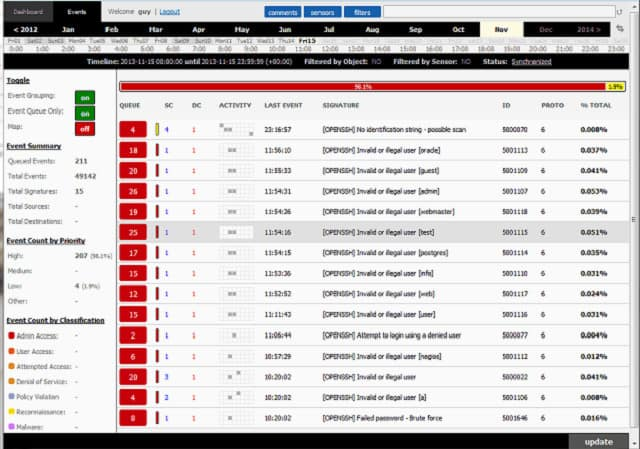Open queue 6 for nagios user event
Viewport: 640px width, 449px height.
(x=133, y=356)
